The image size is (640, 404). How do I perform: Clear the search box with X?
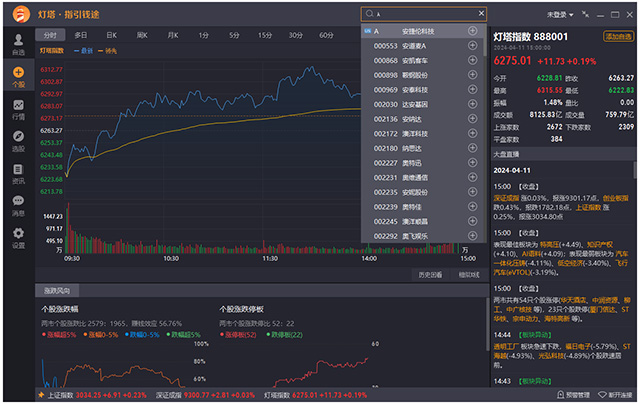(x=482, y=13)
